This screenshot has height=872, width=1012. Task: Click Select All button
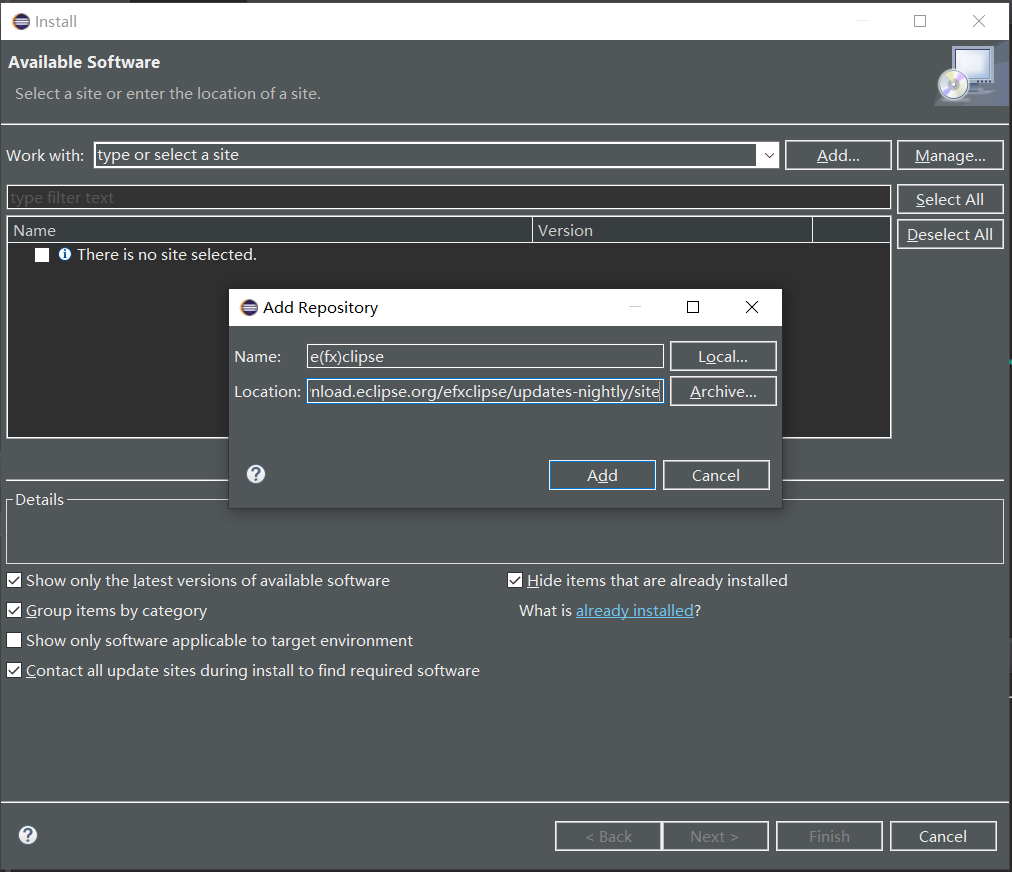[x=950, y=199]
